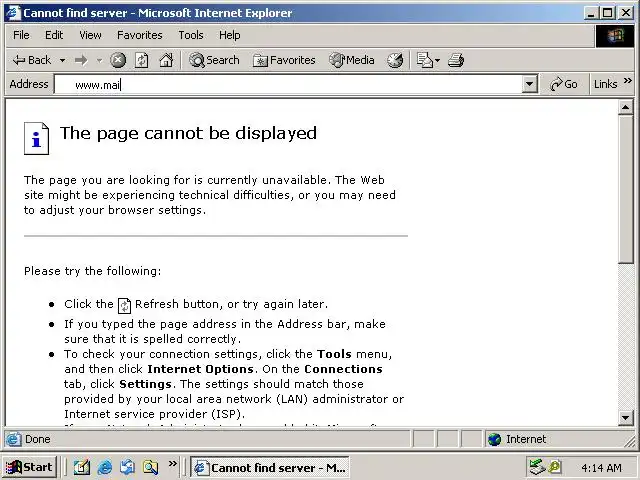Image resolution: width=640 pixels, height=480 pixels.
Task: Open the Search pane button
Action: 214,60
